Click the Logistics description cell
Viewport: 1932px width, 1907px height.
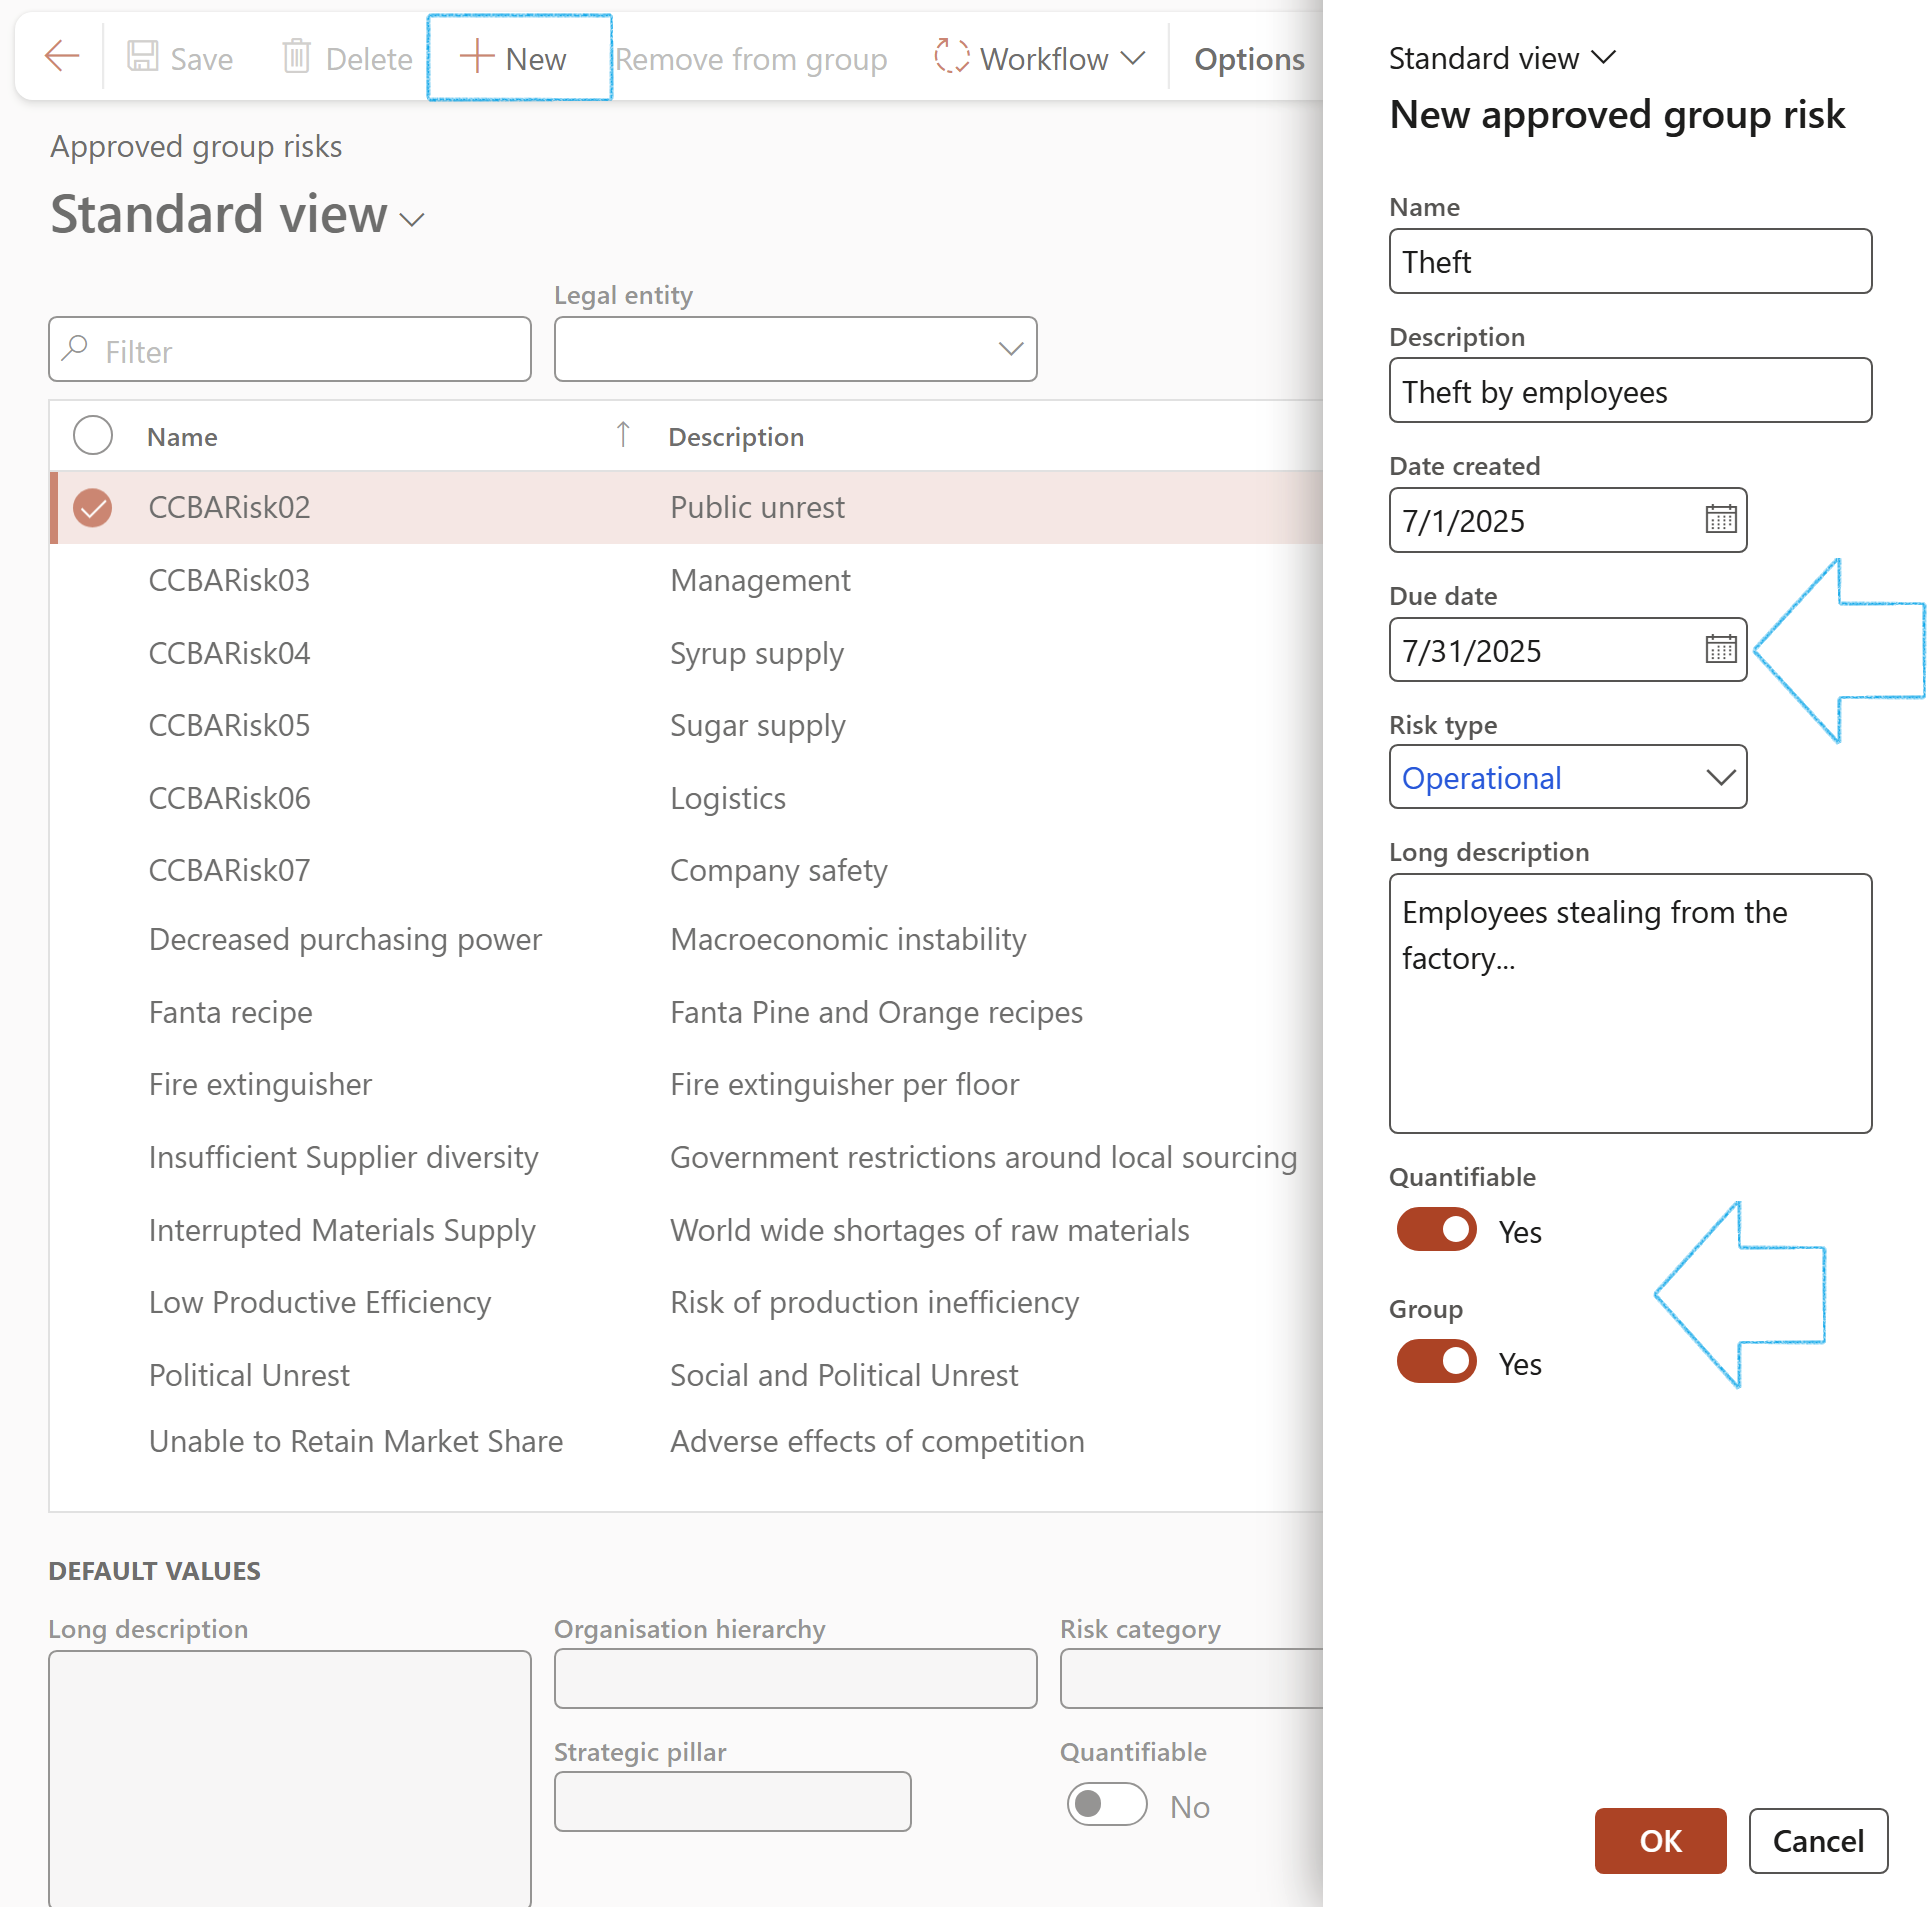pyautogui.click(x=728, y=798)
